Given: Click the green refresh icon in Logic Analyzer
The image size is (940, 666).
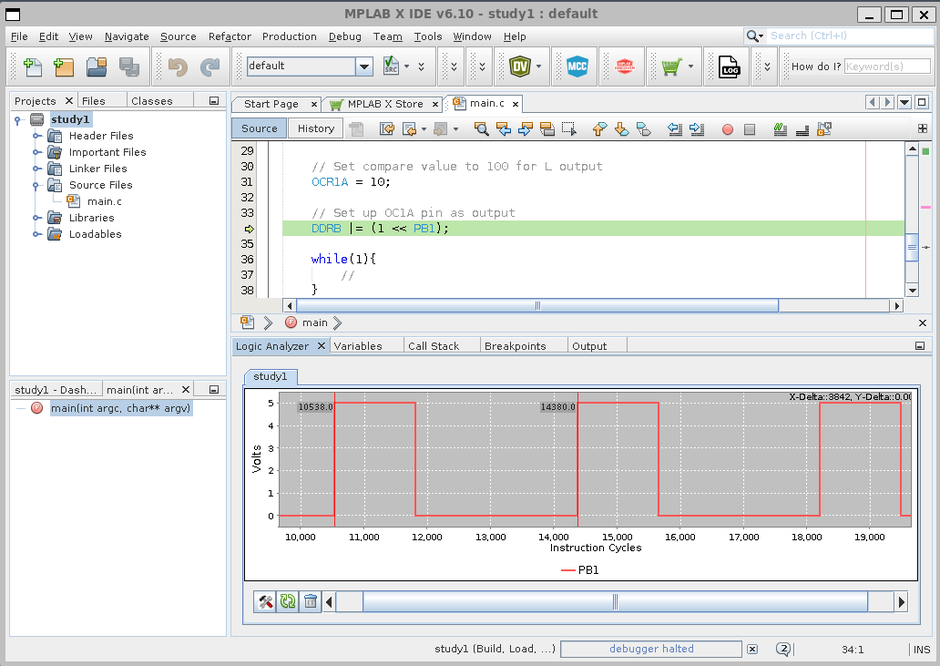Looking at the screenshot, I should [288, 601].
